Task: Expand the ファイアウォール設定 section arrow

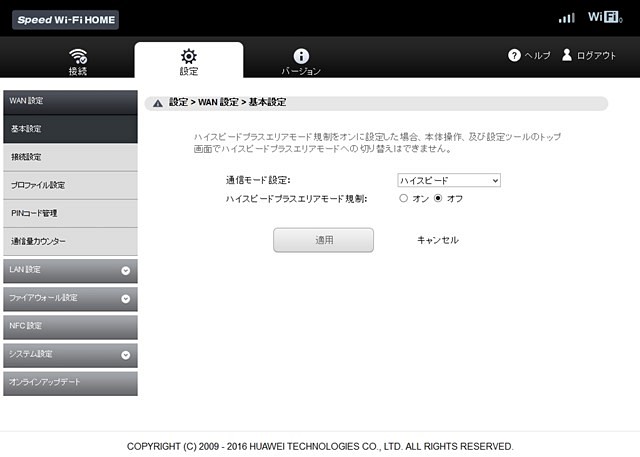Action: (x=126, y=299)
